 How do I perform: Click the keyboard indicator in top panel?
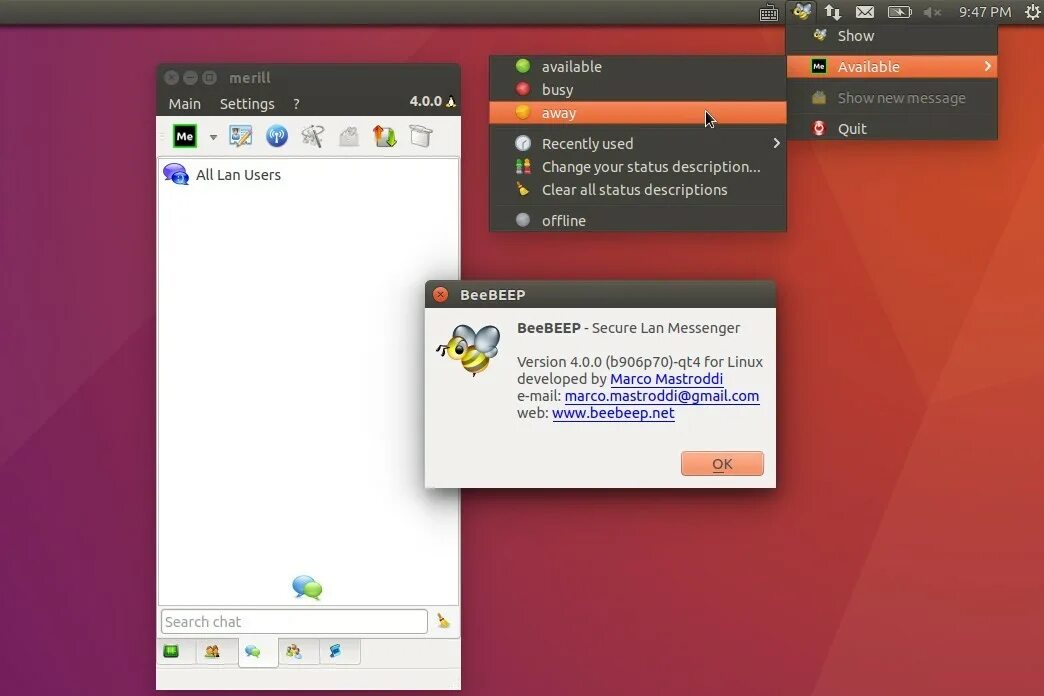(x=768, y=12)
